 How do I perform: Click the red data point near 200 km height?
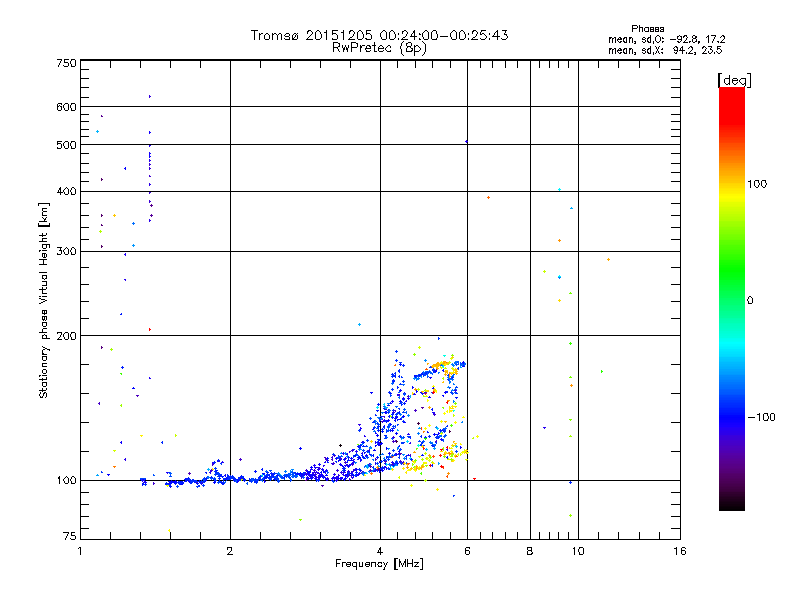point(149,330)
